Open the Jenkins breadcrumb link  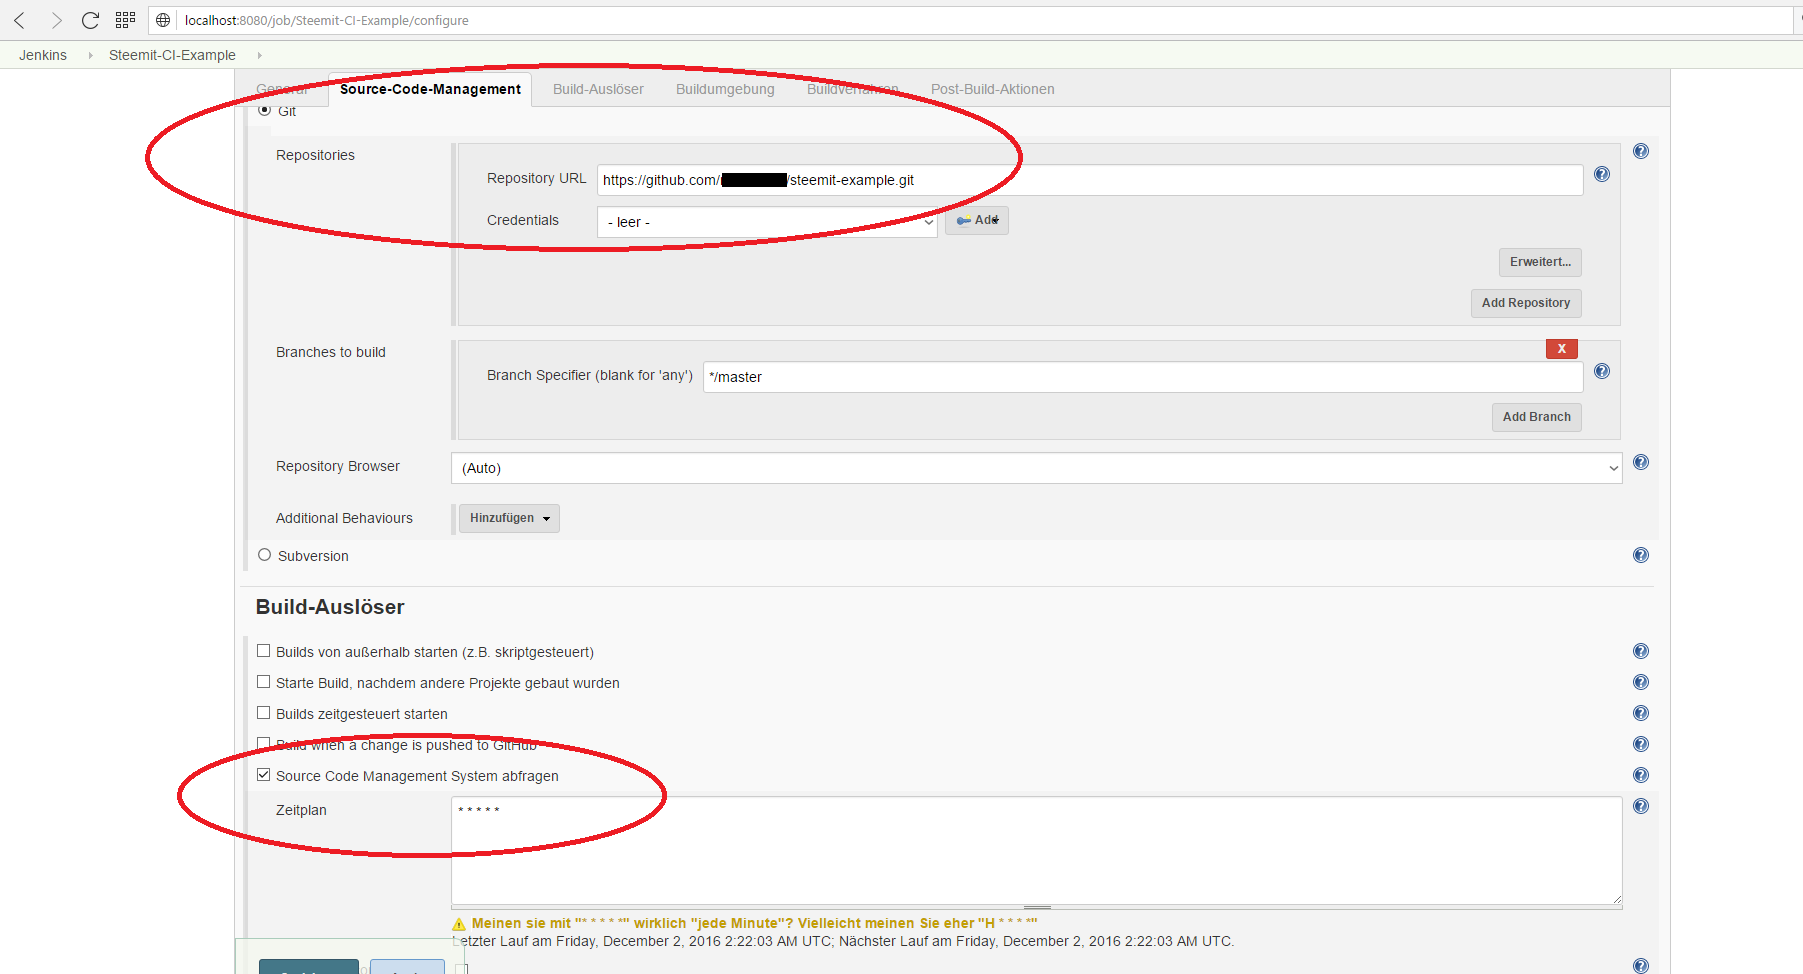[43, 55]
